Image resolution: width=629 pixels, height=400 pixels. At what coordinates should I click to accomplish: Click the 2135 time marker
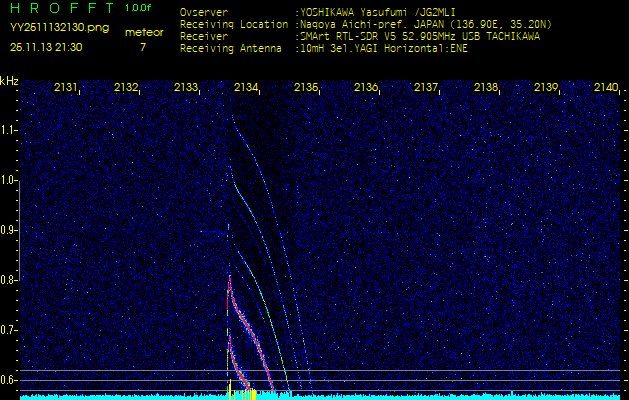pyautogui.click(x=306, y=88)
